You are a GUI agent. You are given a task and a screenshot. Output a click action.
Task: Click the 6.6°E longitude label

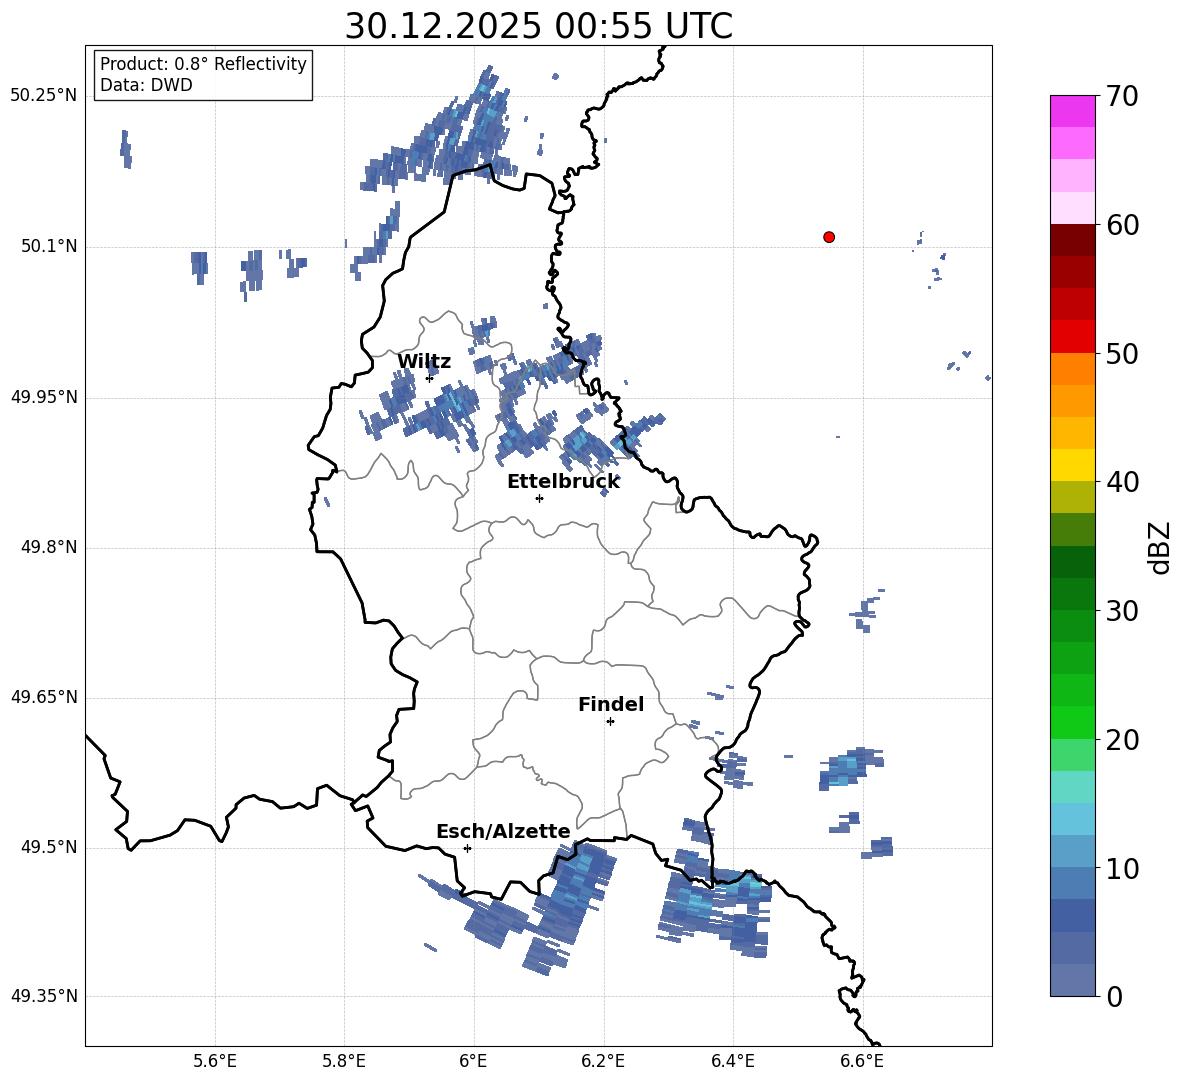(862, 1062)
